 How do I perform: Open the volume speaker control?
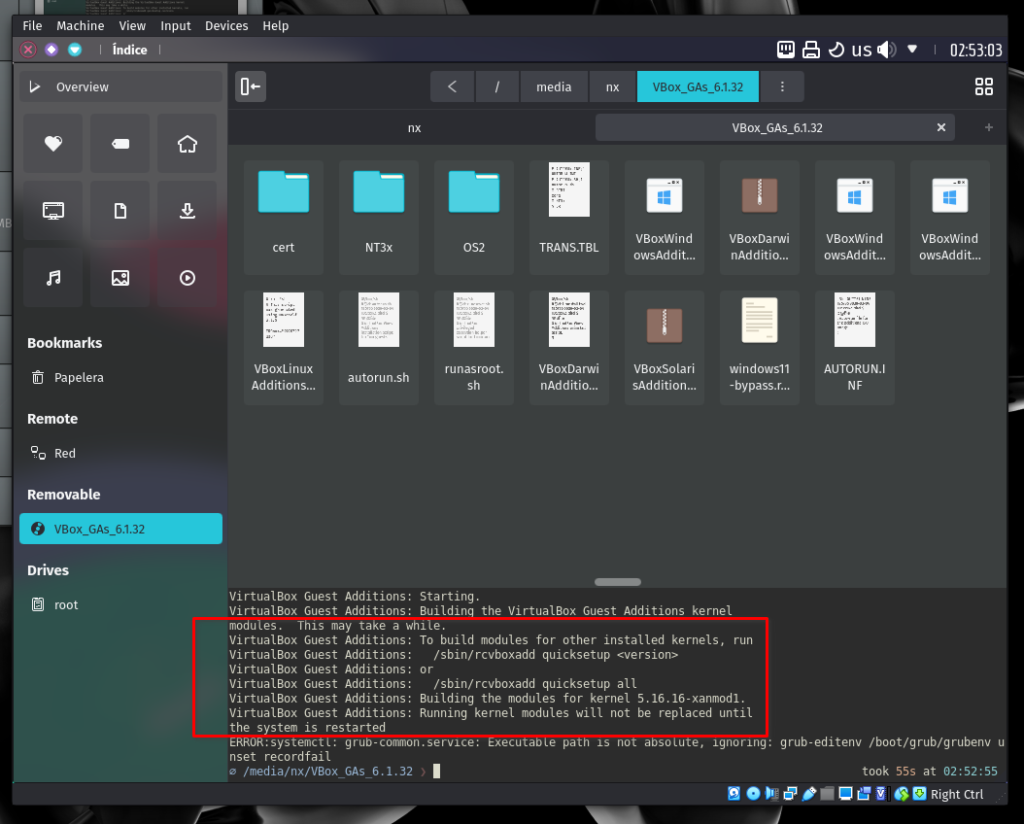(x=886, y=50)
